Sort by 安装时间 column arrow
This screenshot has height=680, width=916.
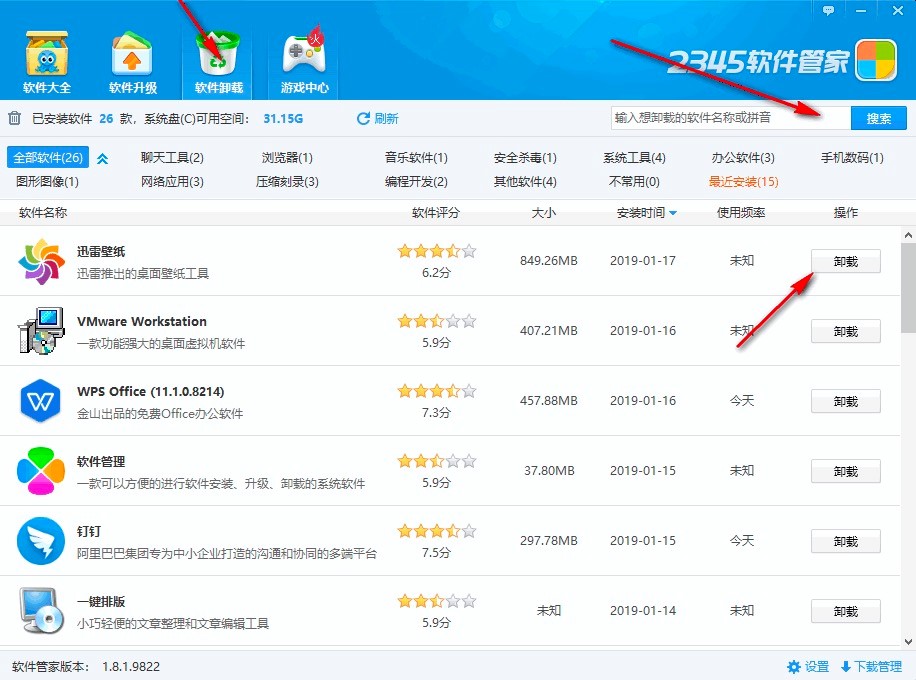673,213
